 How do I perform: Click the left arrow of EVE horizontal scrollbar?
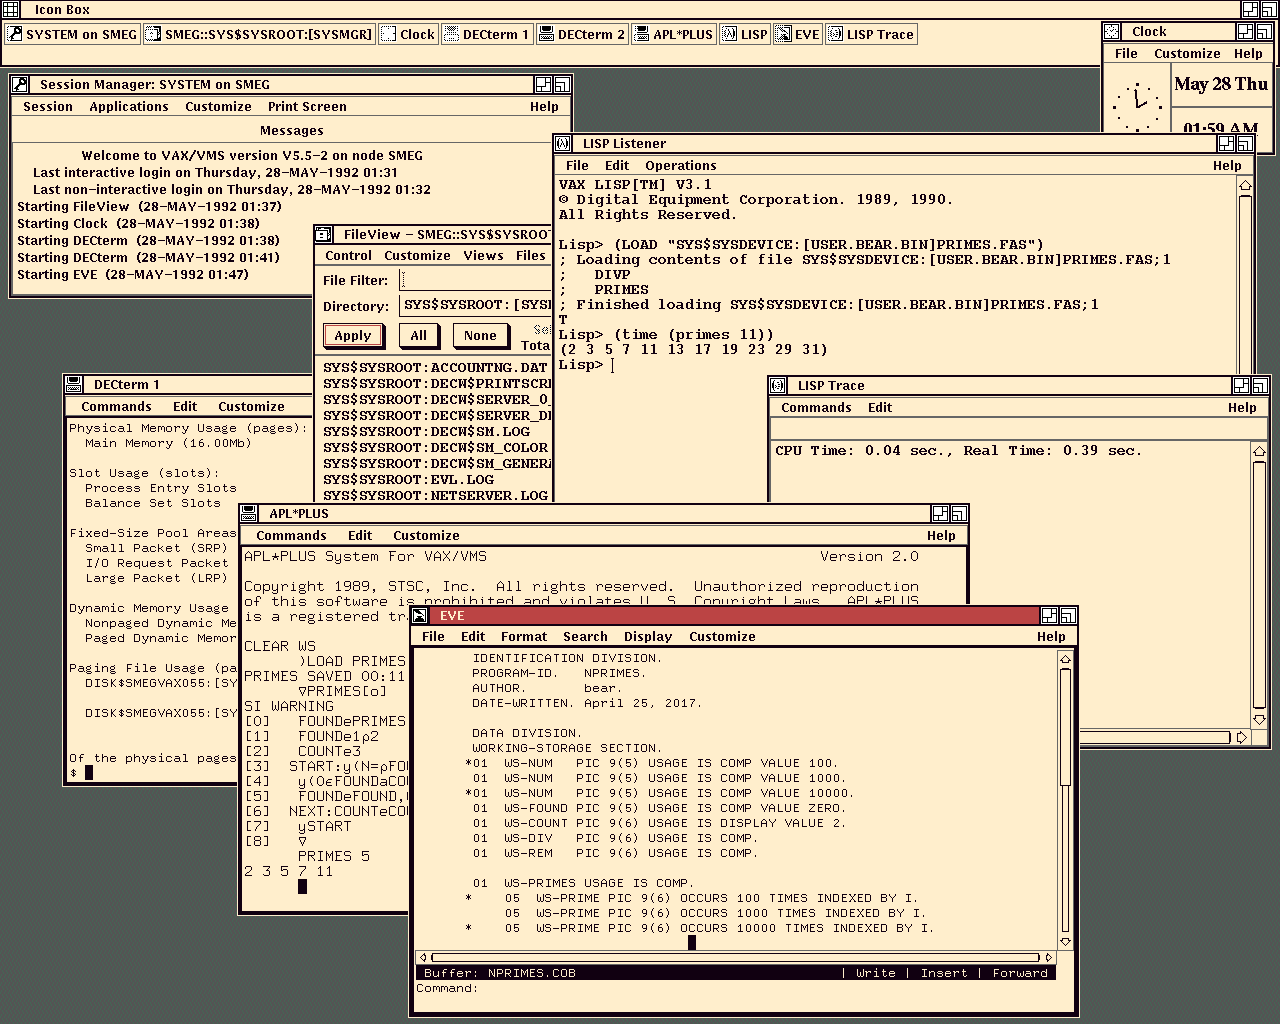423,958
